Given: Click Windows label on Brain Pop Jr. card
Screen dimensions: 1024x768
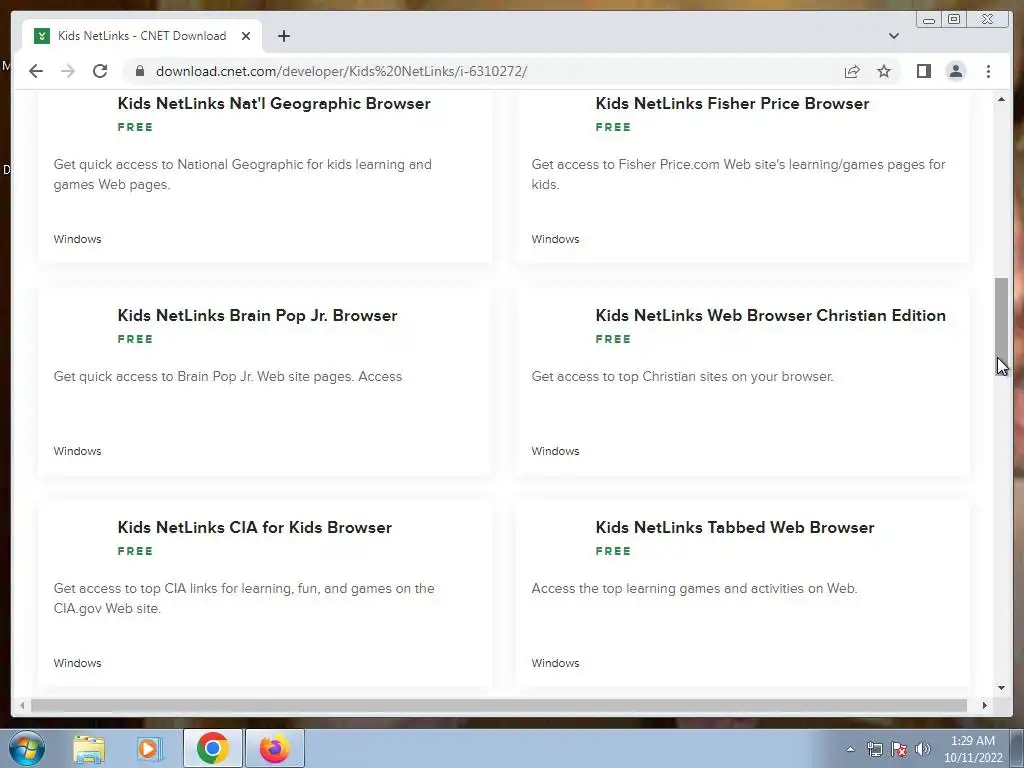Looking at the screenshot, I should tap(77, 451).
